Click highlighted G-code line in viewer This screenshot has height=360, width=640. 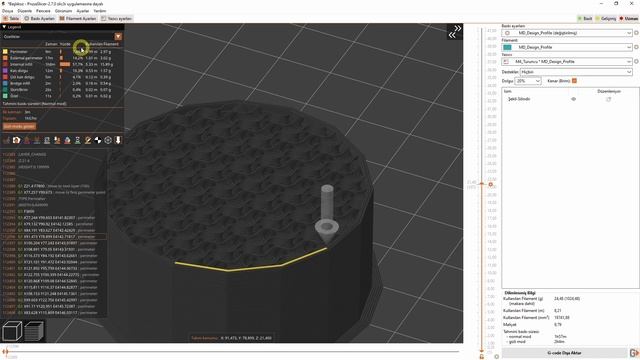coord(54,237)
